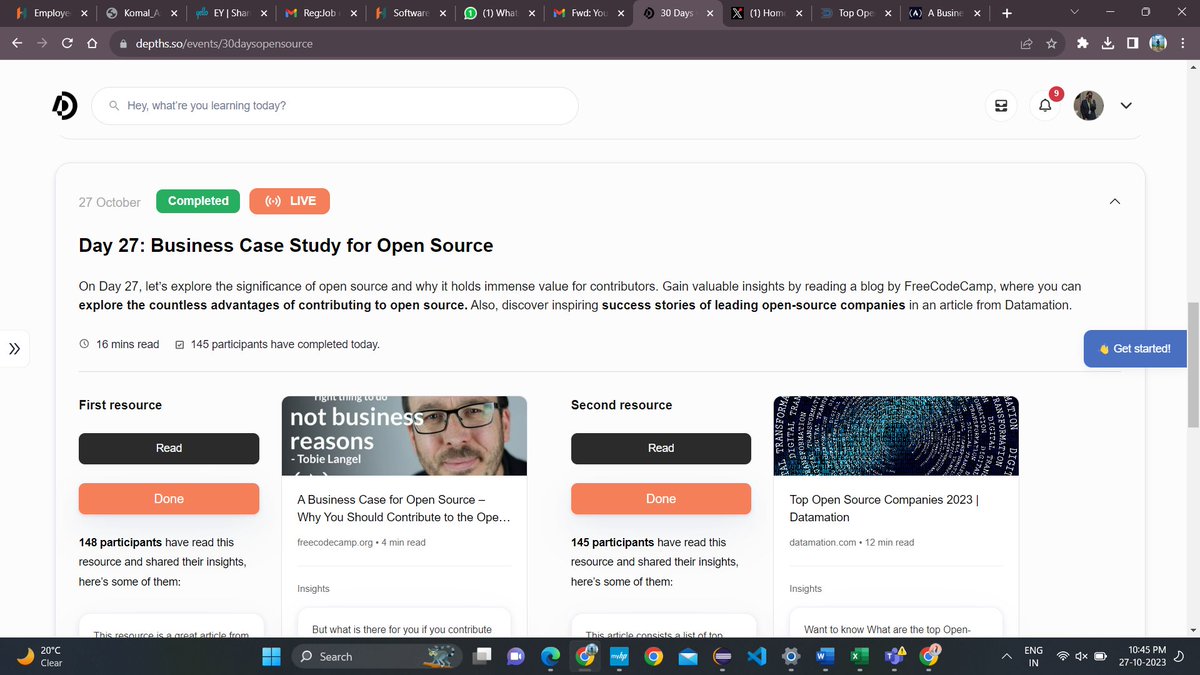Open Microsoft Excel from the taskbar
The width and height of the screenshot is (1200, 675).
coord(858,656)
